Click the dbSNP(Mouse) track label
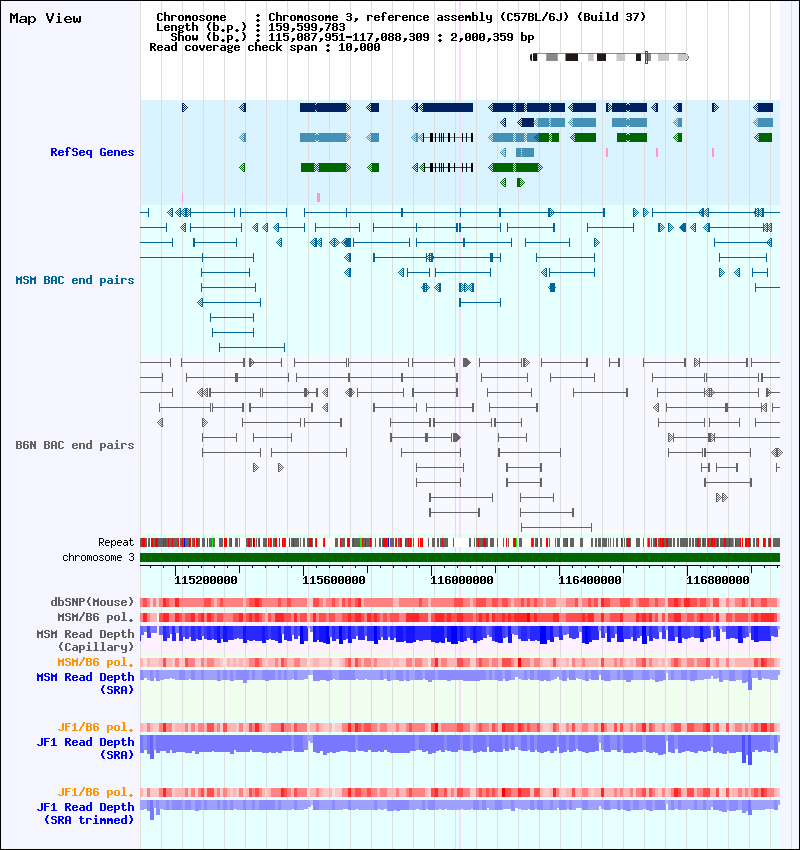The width and height of the screenshot is (800, 850). point(92,602)
